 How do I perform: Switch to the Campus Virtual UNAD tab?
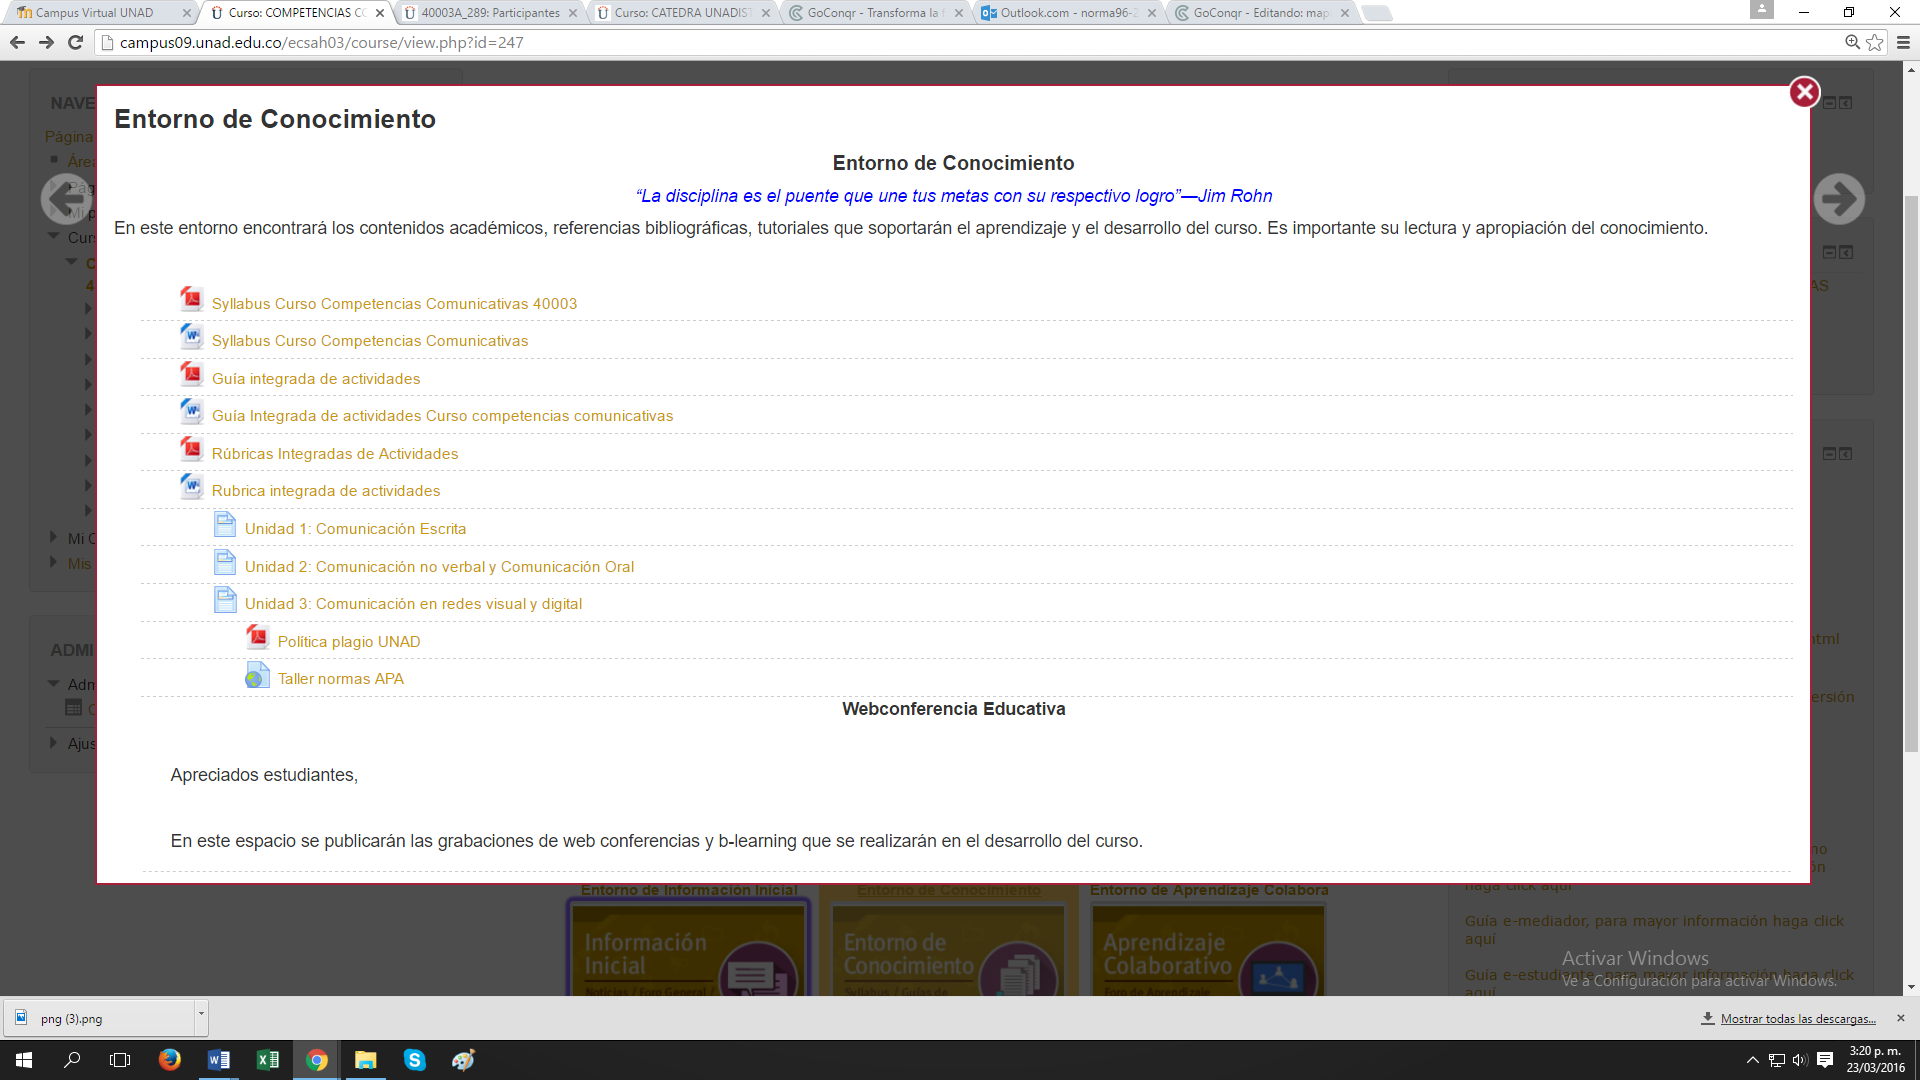pos(95,13)
